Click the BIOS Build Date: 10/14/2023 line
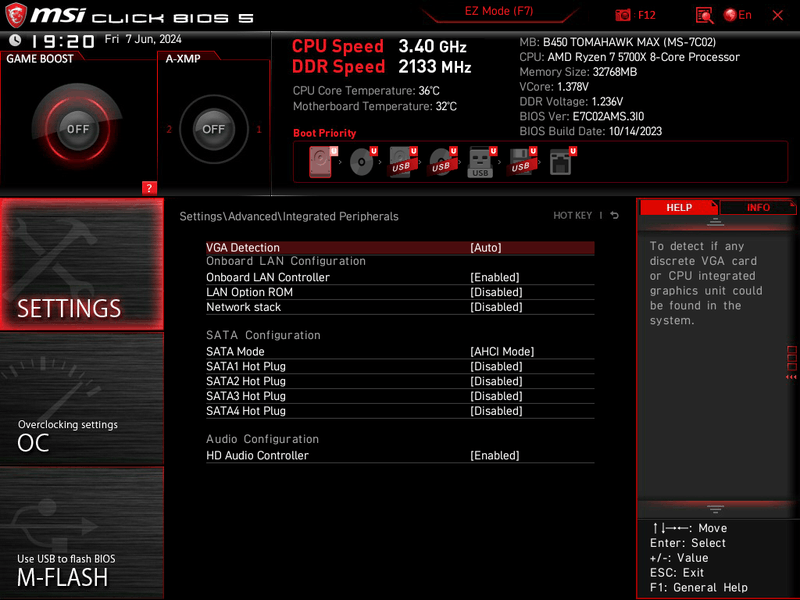 (590, 131)
